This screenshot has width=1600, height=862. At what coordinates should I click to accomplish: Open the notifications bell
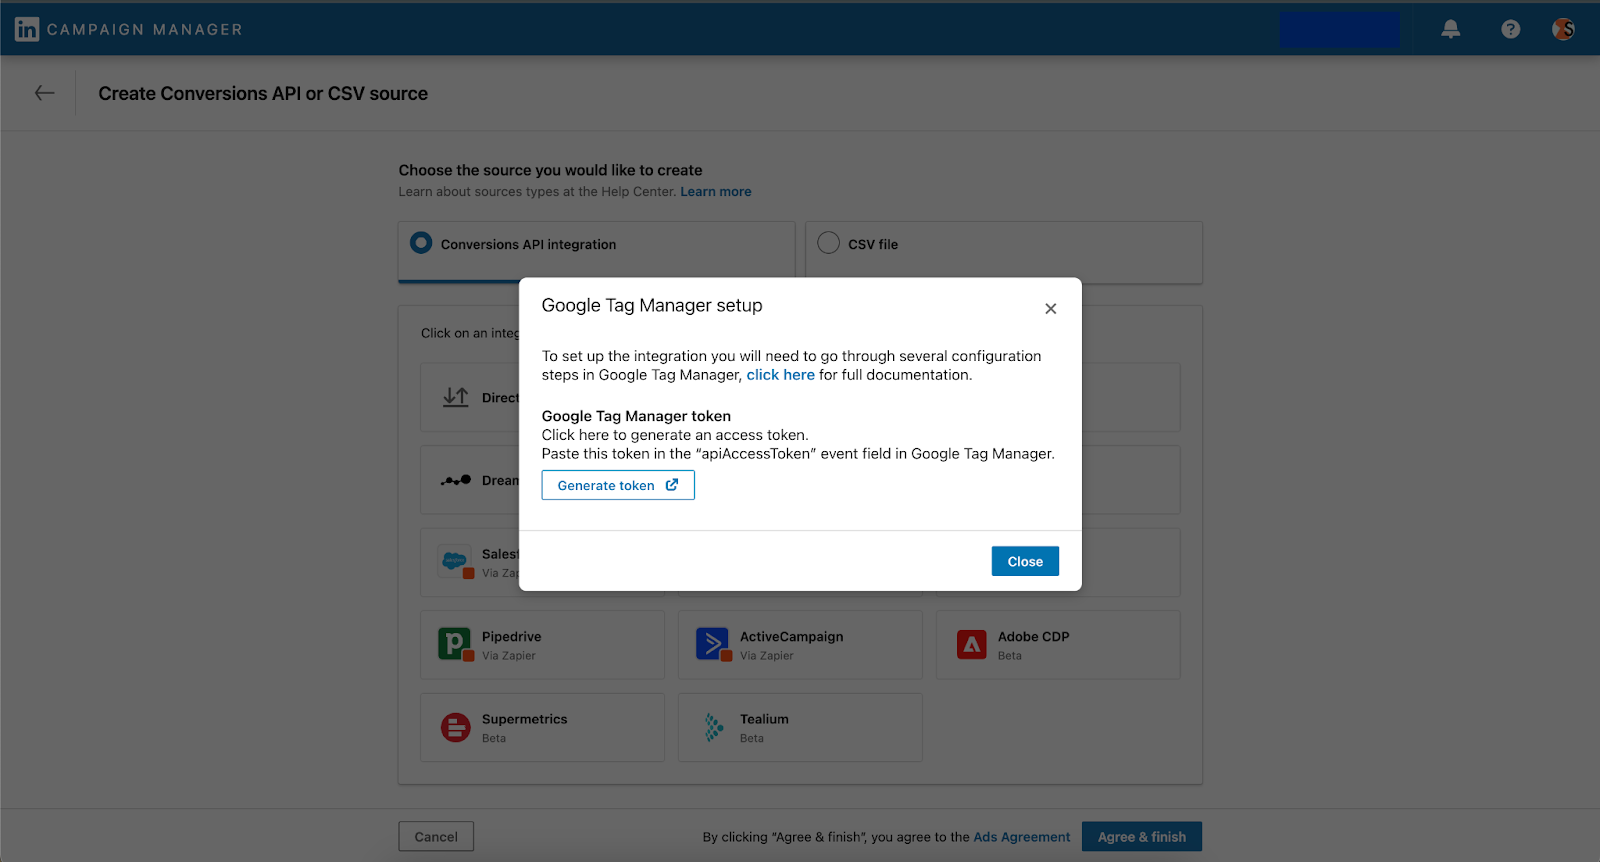click(1450, 29)
